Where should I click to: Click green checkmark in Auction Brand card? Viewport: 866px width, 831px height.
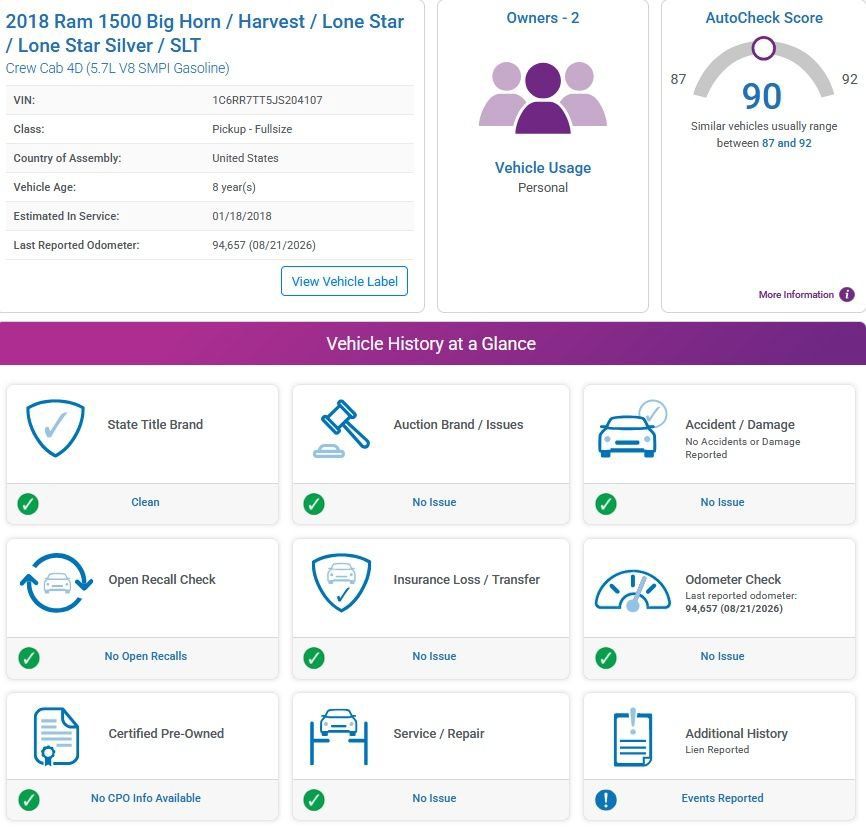click(x=314, y=504)
